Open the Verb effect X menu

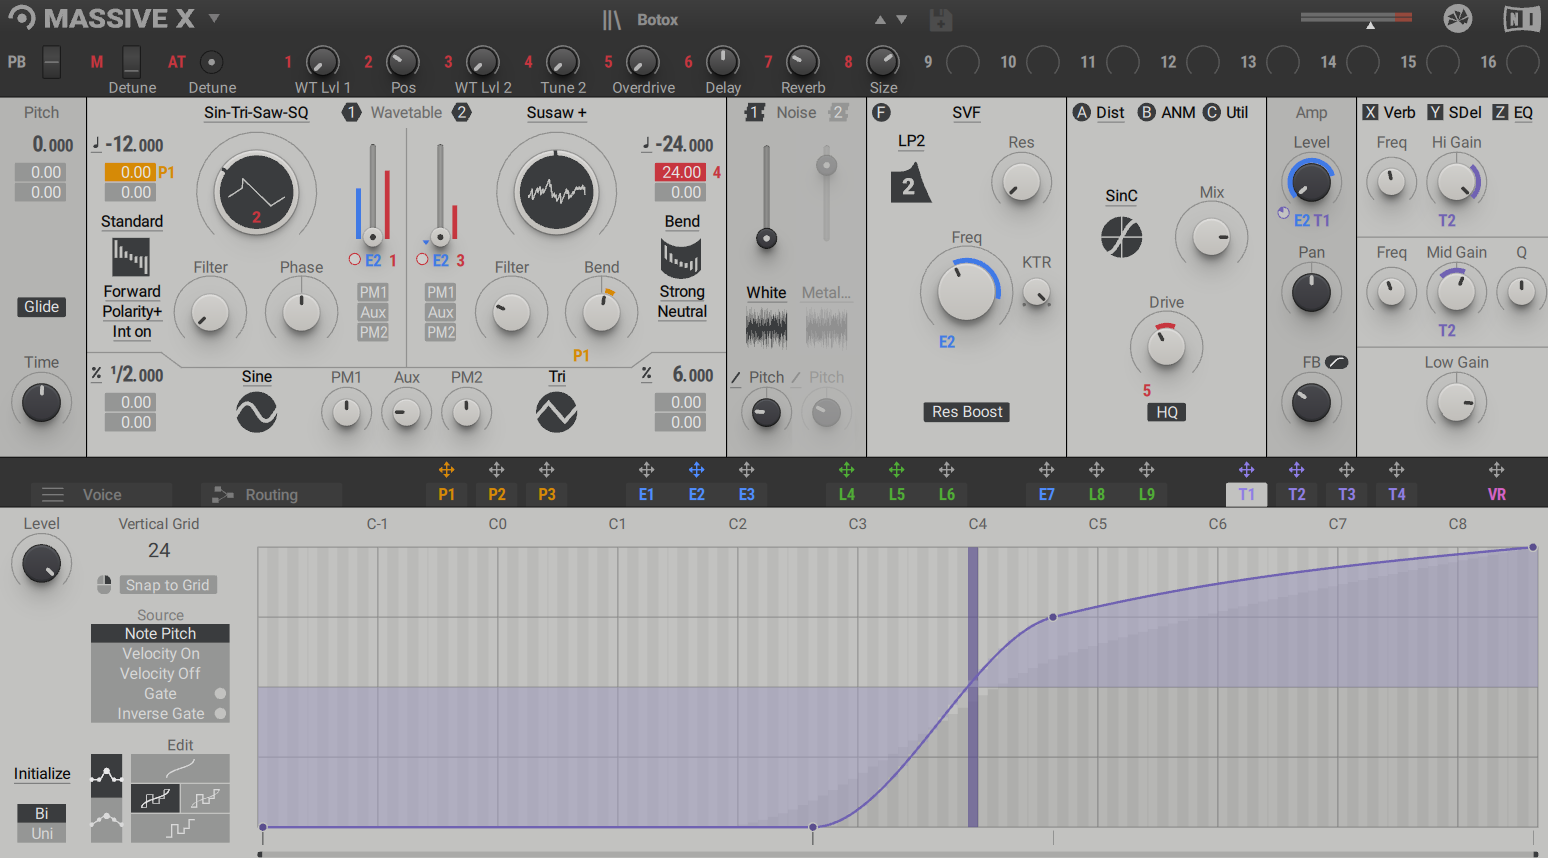[1399, 113]
